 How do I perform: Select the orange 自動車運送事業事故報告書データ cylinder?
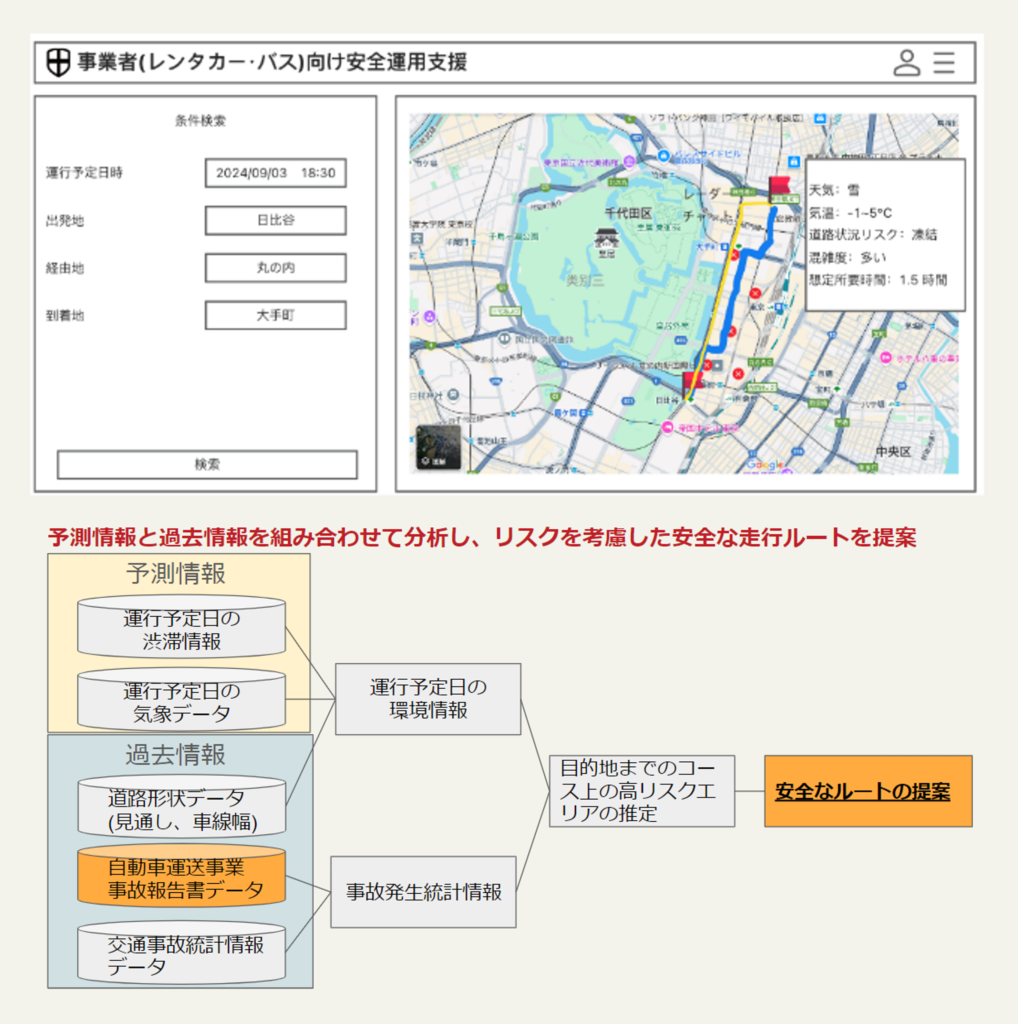pyautogui.click(x=182, y=876)
